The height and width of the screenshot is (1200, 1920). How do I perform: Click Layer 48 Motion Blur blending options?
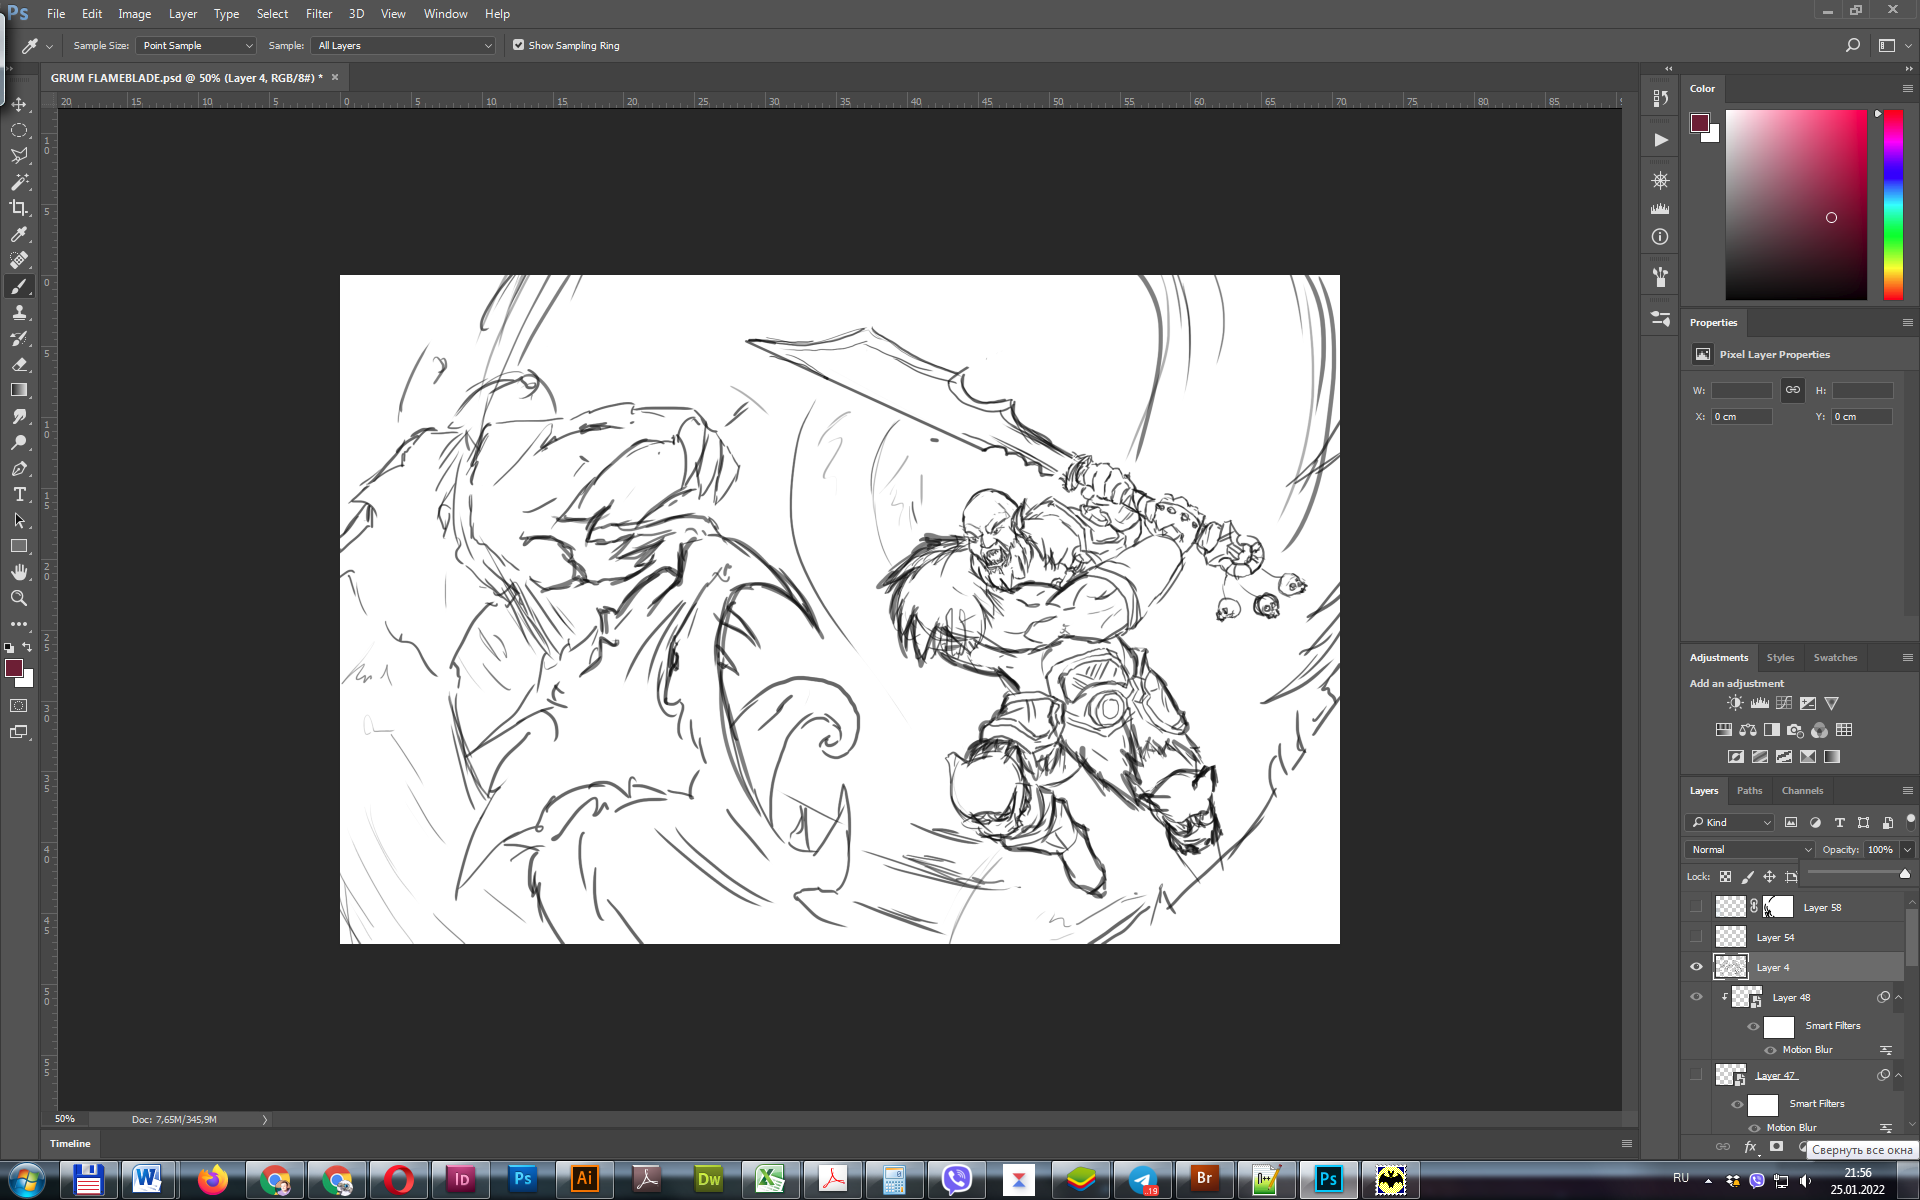[1885, 1050]
